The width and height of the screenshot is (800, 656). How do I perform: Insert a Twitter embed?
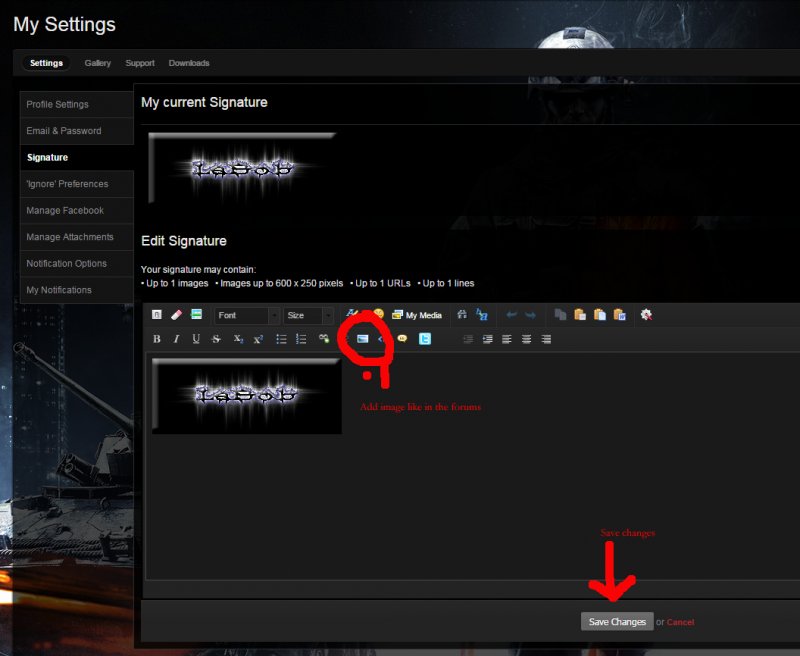(x=425, y=339)
